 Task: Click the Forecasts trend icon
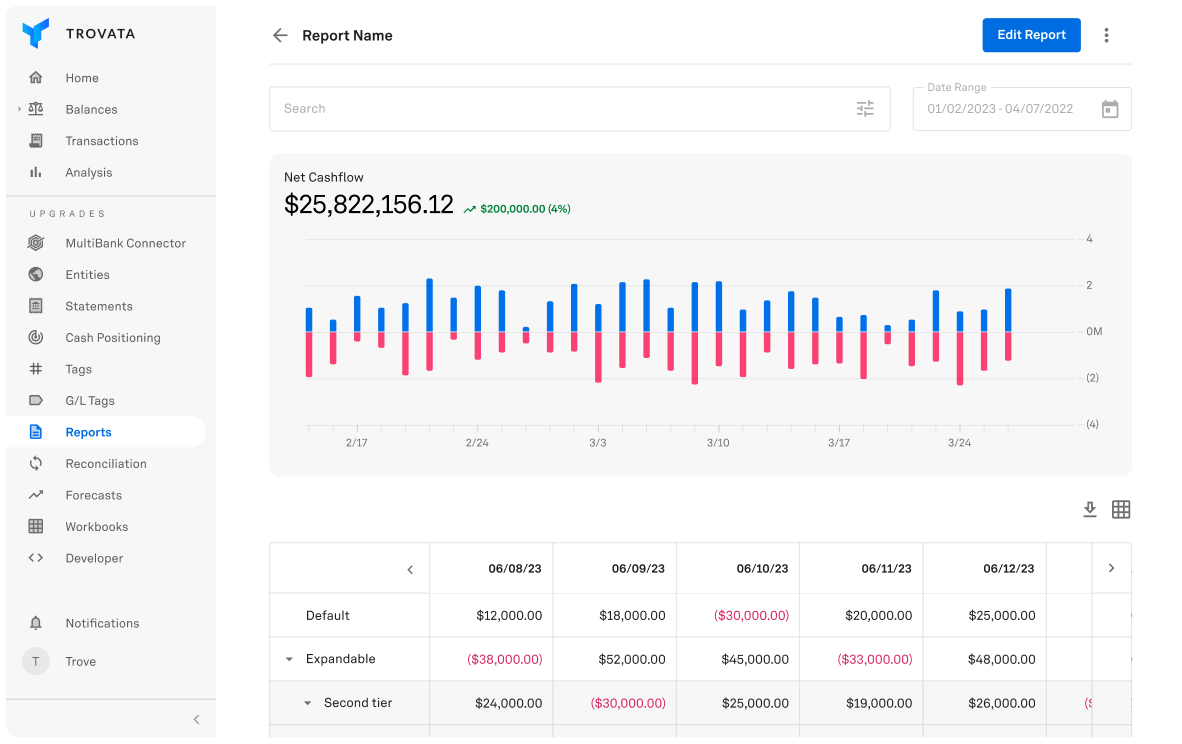(35, 495)
